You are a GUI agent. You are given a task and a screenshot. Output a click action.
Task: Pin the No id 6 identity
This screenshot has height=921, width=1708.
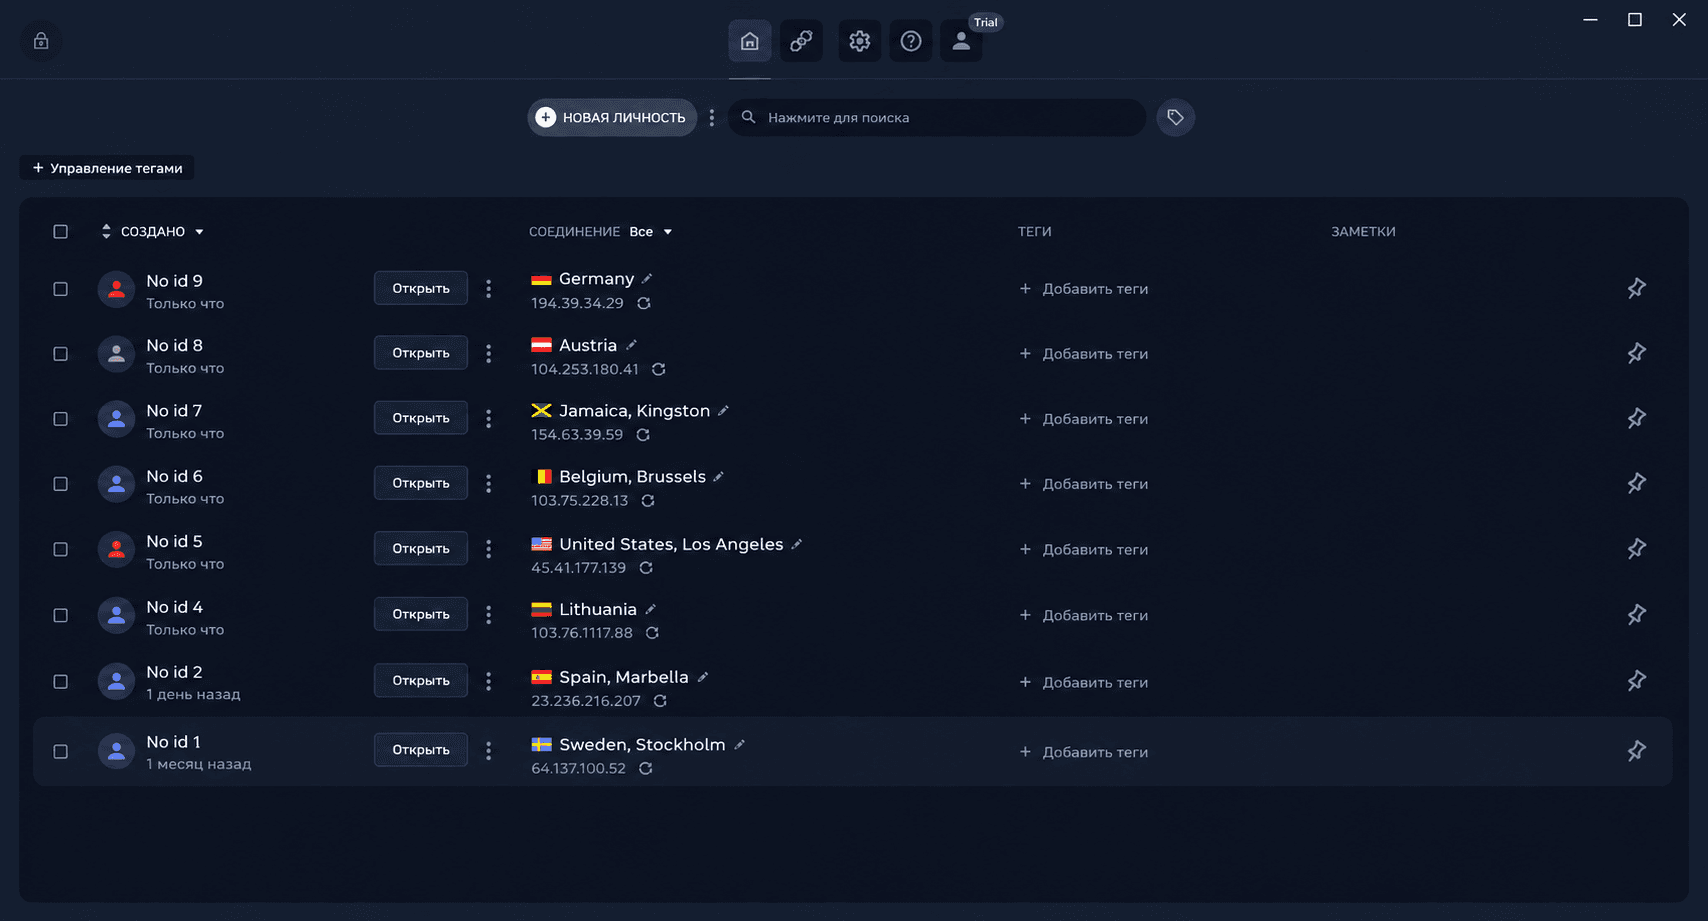1636,483
